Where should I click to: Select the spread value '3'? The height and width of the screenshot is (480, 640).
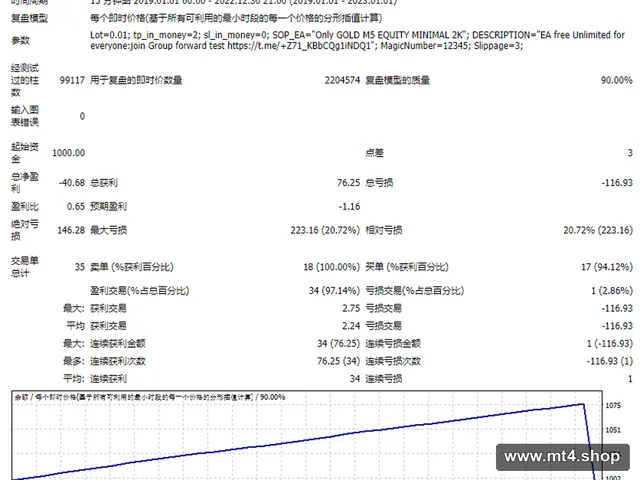tap(630, 153)
